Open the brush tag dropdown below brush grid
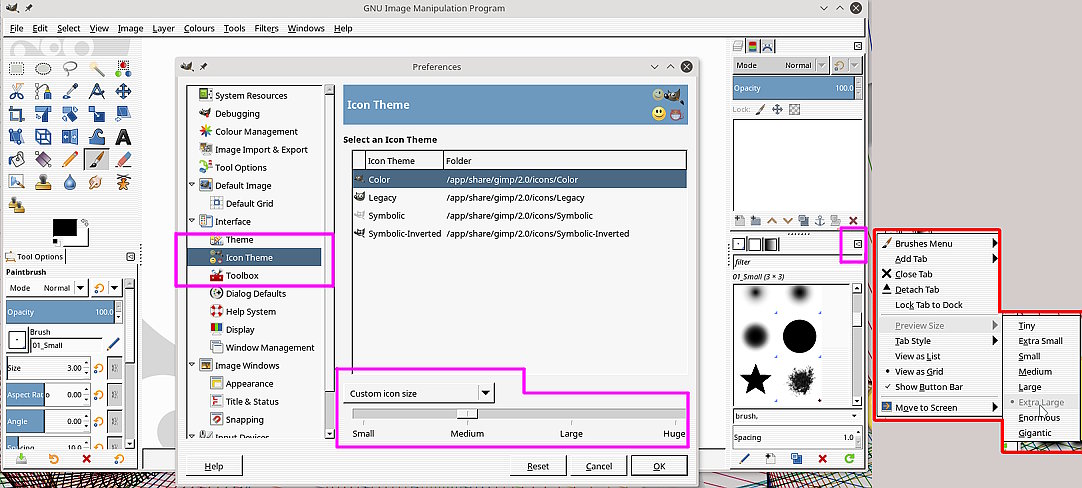Image resolution: width=1082 pixels, height=488 pixels. pyautogui.click(x=798, y=416)
